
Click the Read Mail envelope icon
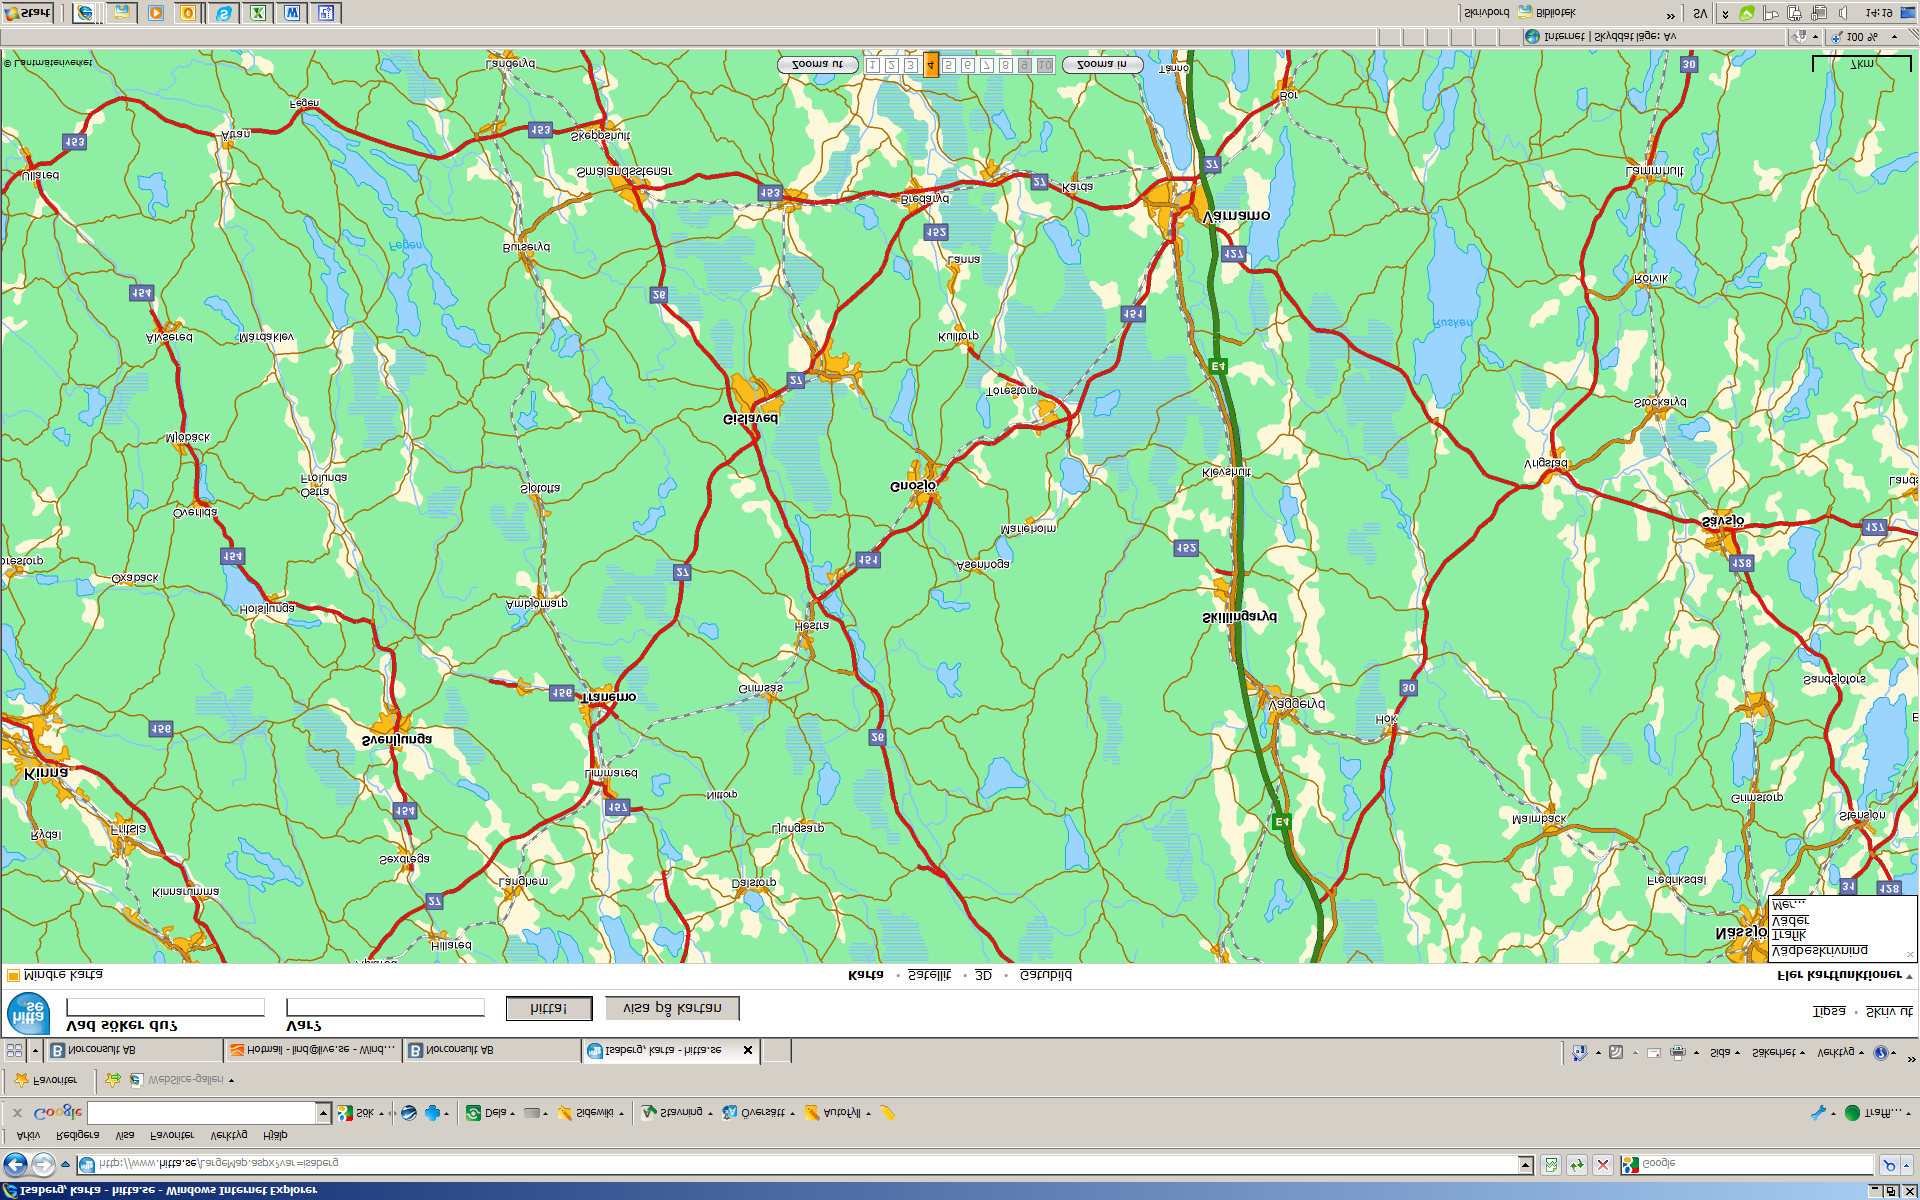coord(1654,1052)
